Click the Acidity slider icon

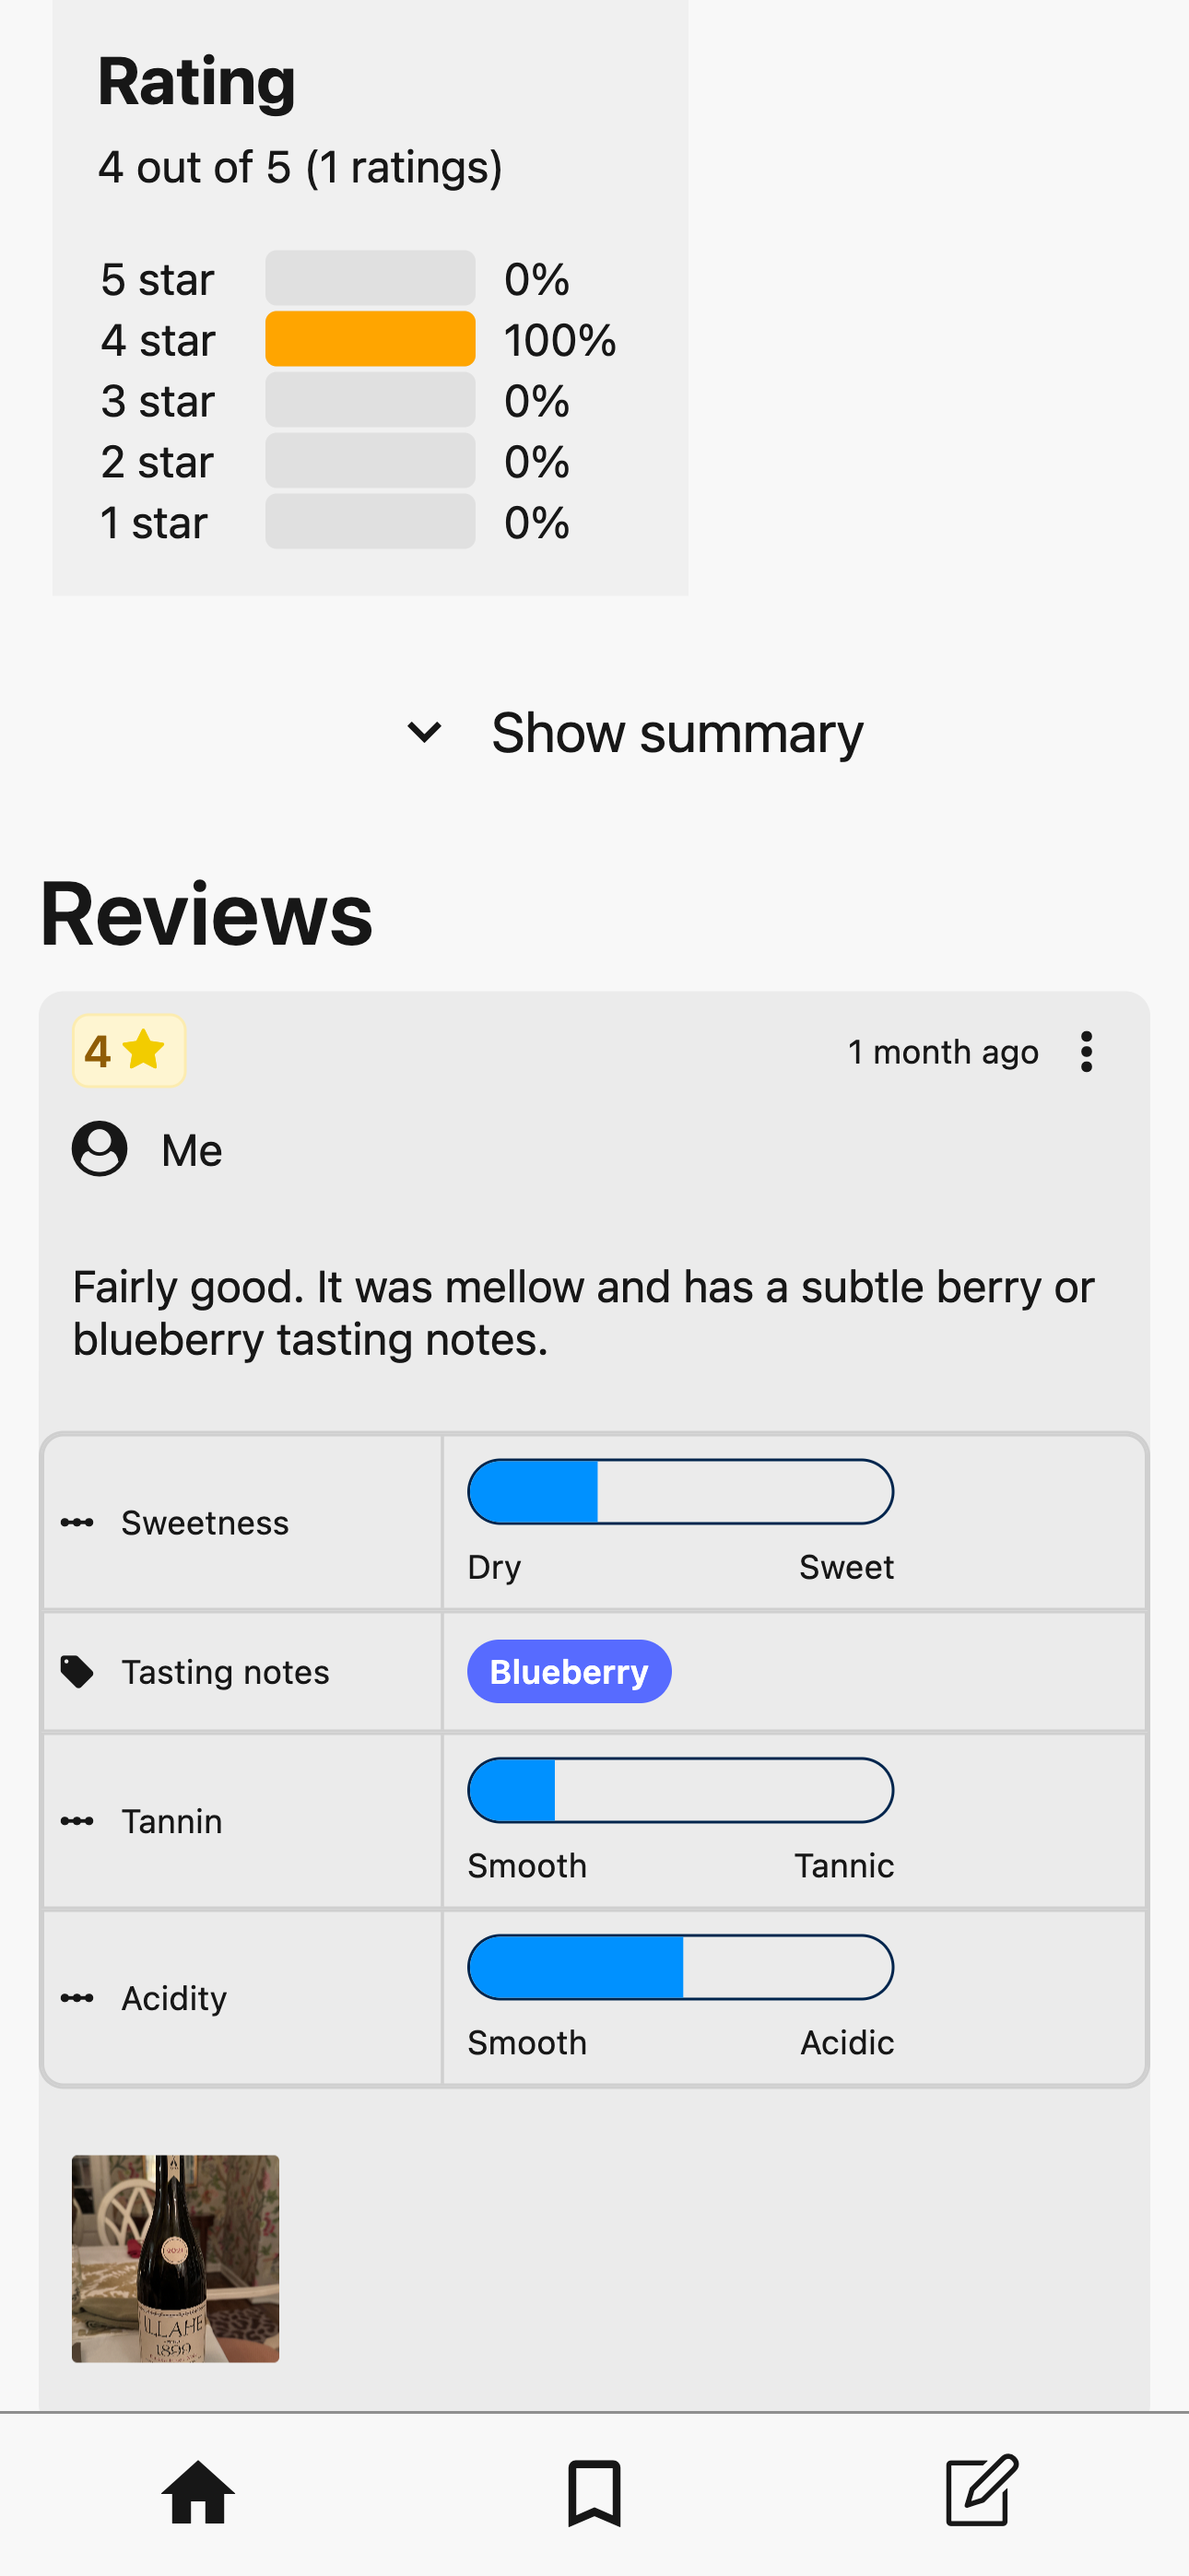pyautogui.click(x=78, y=1997)
